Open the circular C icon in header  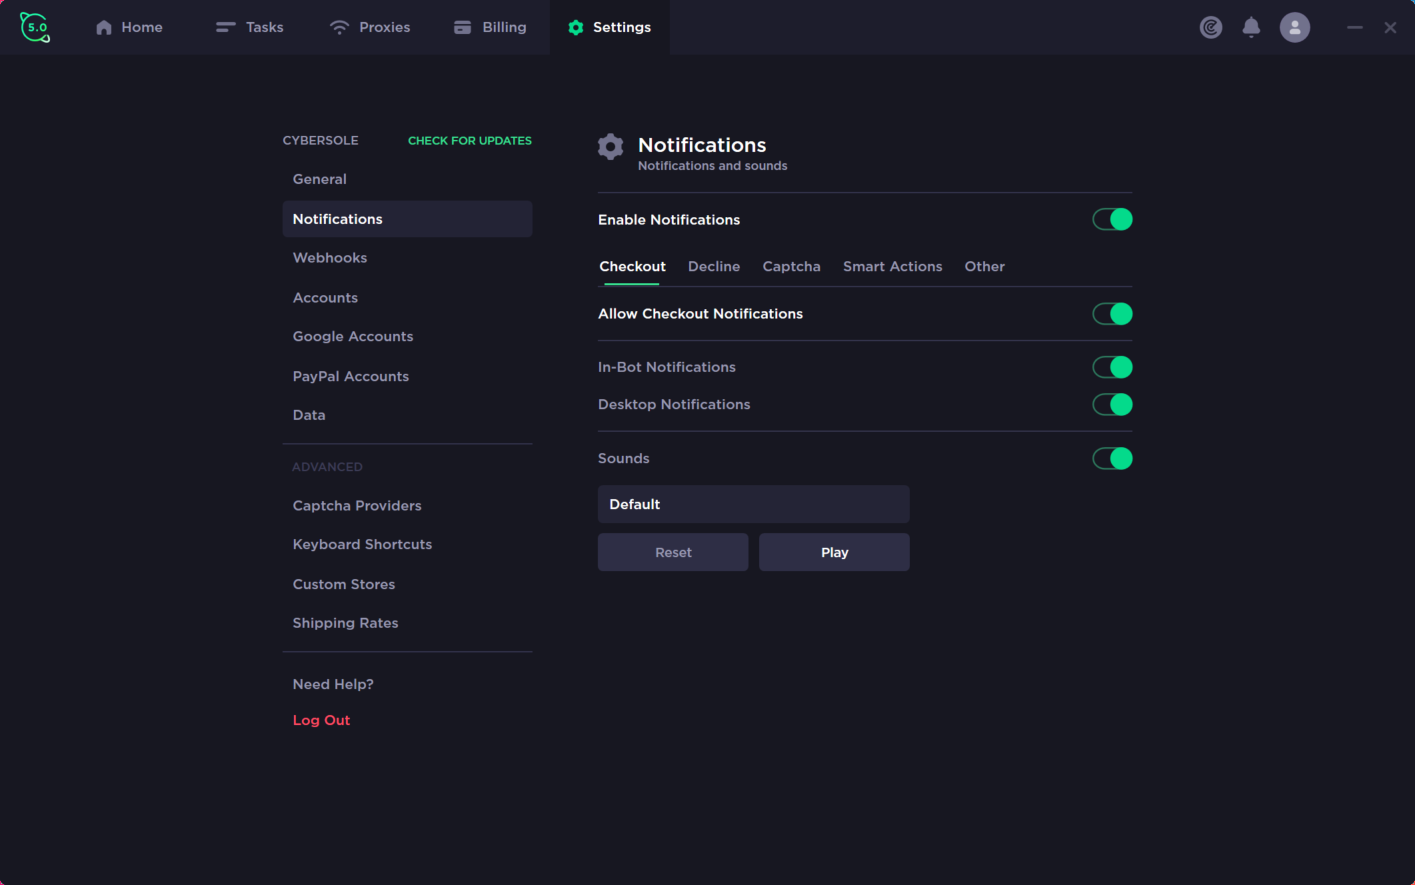1211,27
